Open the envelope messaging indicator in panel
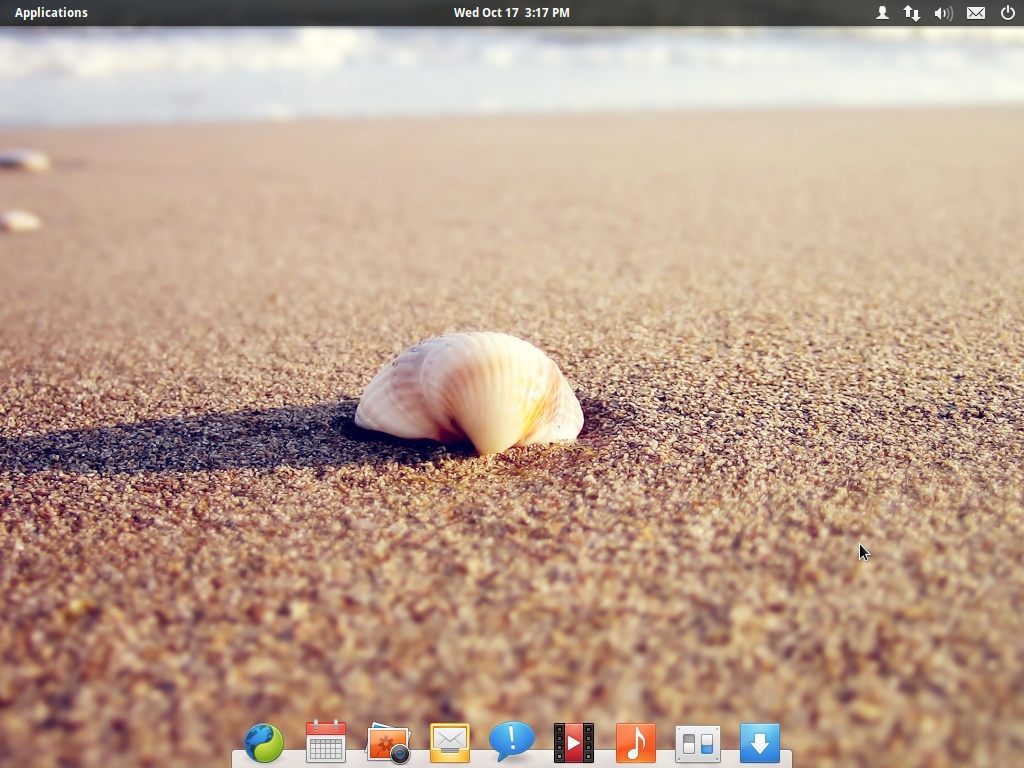Screen dimensions: 1024x768 pos(976,12)
